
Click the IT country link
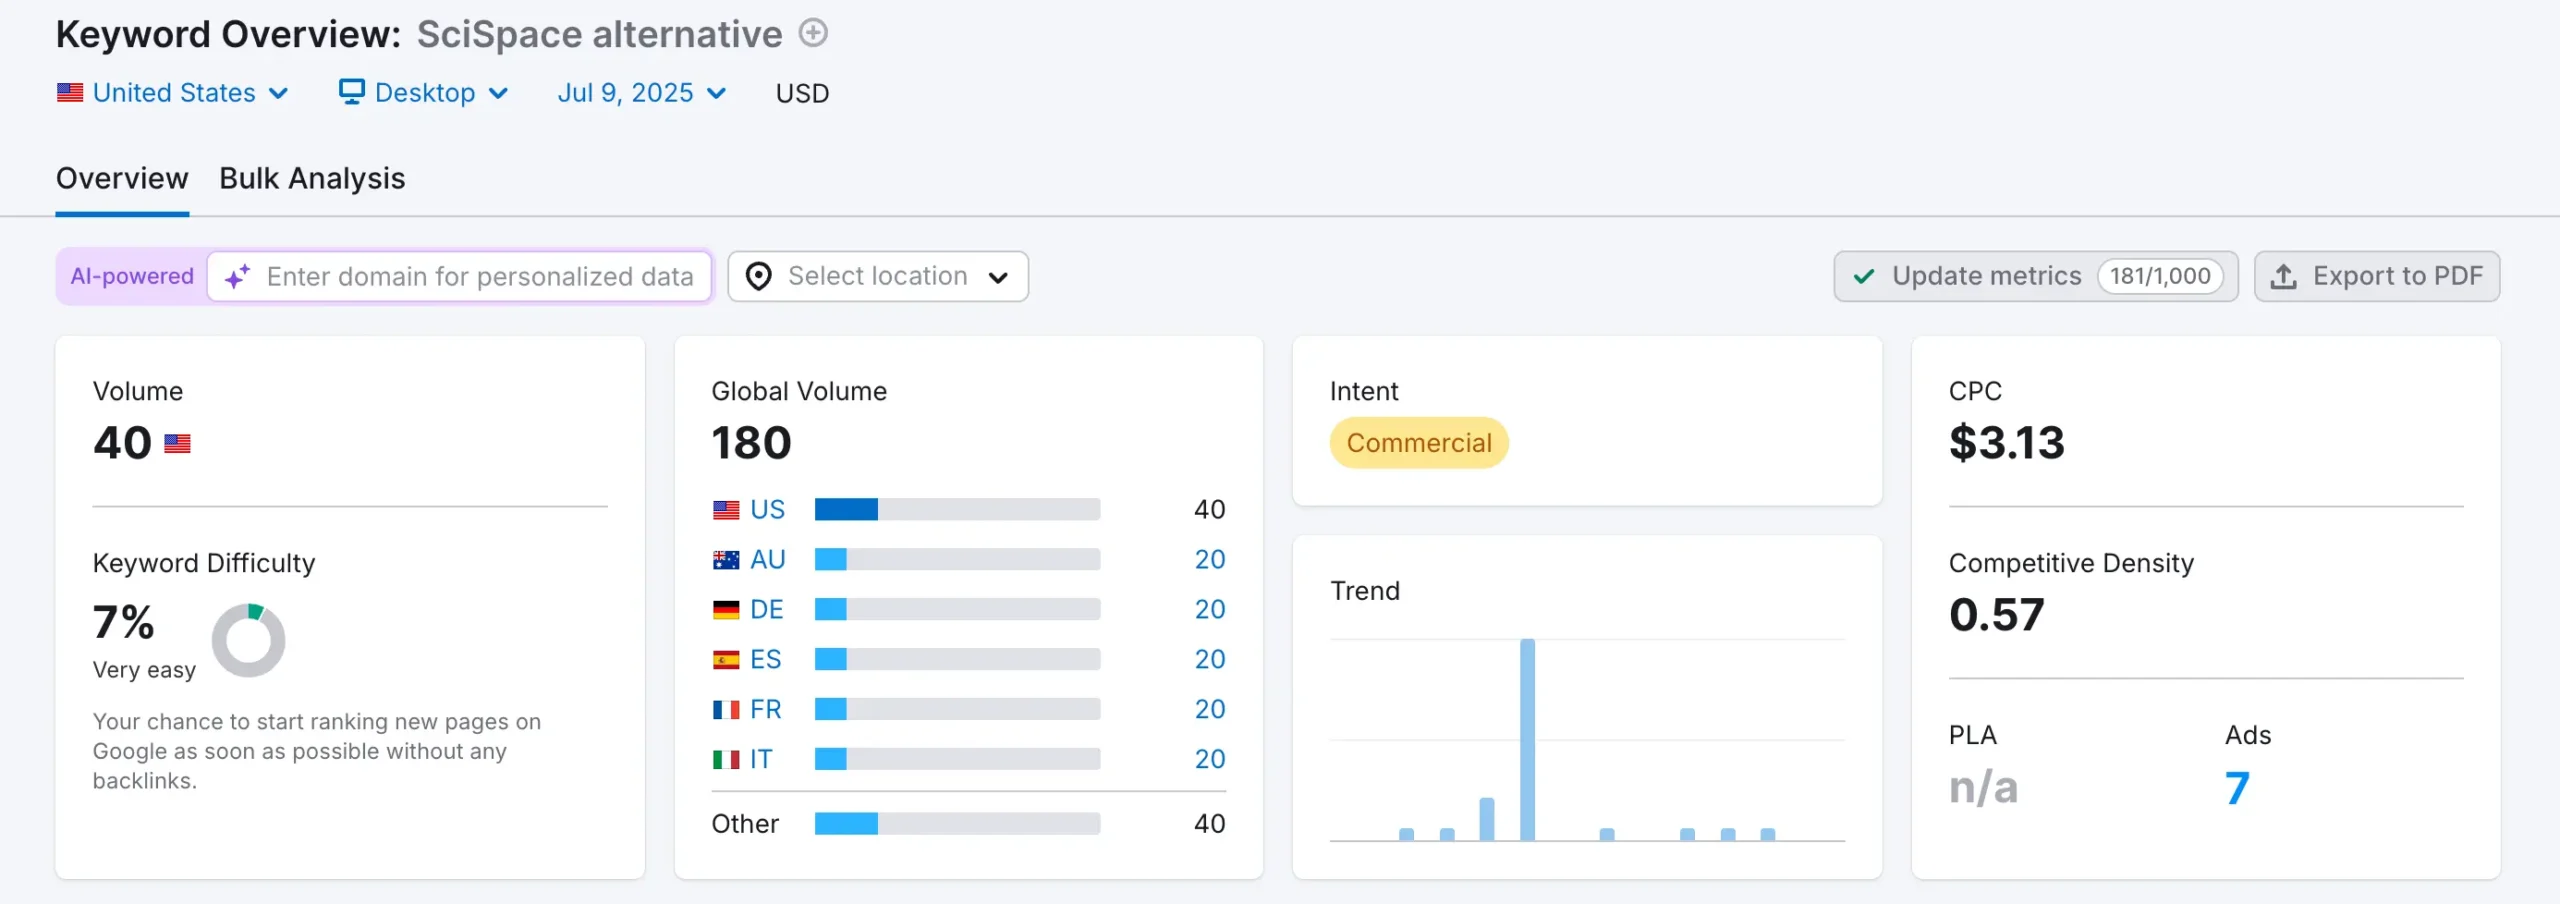pyautogui.click(x=761, y=760)
